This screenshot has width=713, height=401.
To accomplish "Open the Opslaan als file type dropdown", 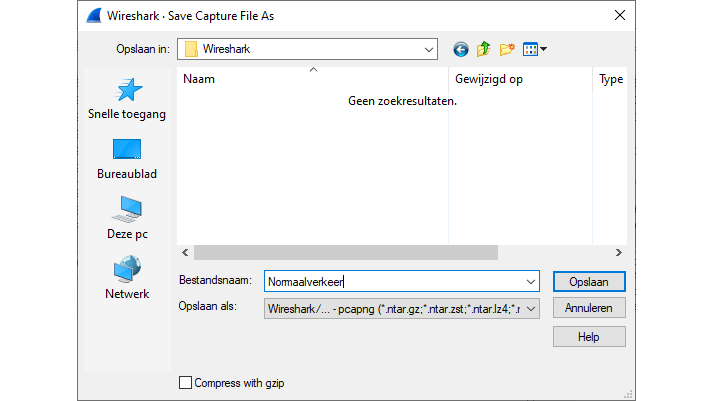I will (x=531, y=309).
